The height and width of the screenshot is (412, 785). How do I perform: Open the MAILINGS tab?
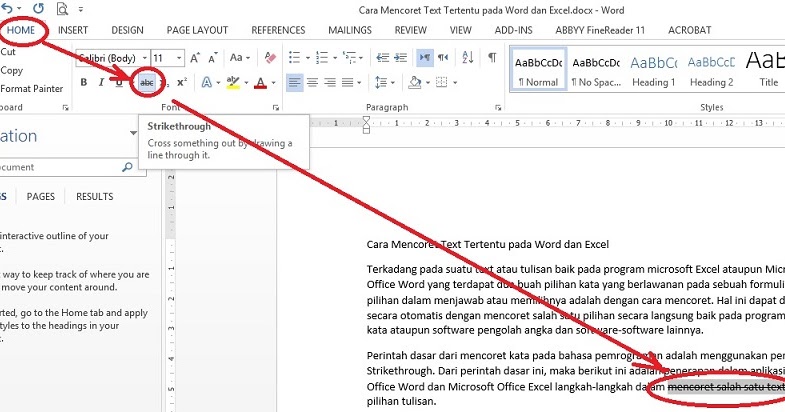point(350,30)
